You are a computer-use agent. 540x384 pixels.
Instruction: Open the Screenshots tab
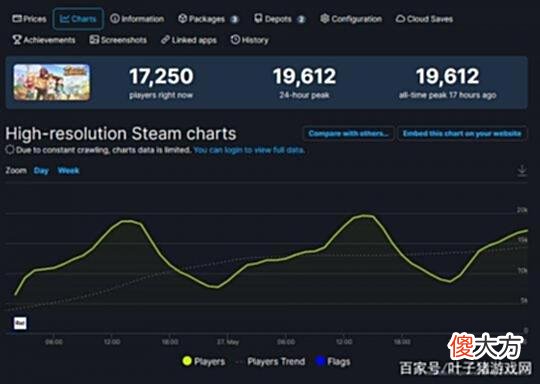118,40
